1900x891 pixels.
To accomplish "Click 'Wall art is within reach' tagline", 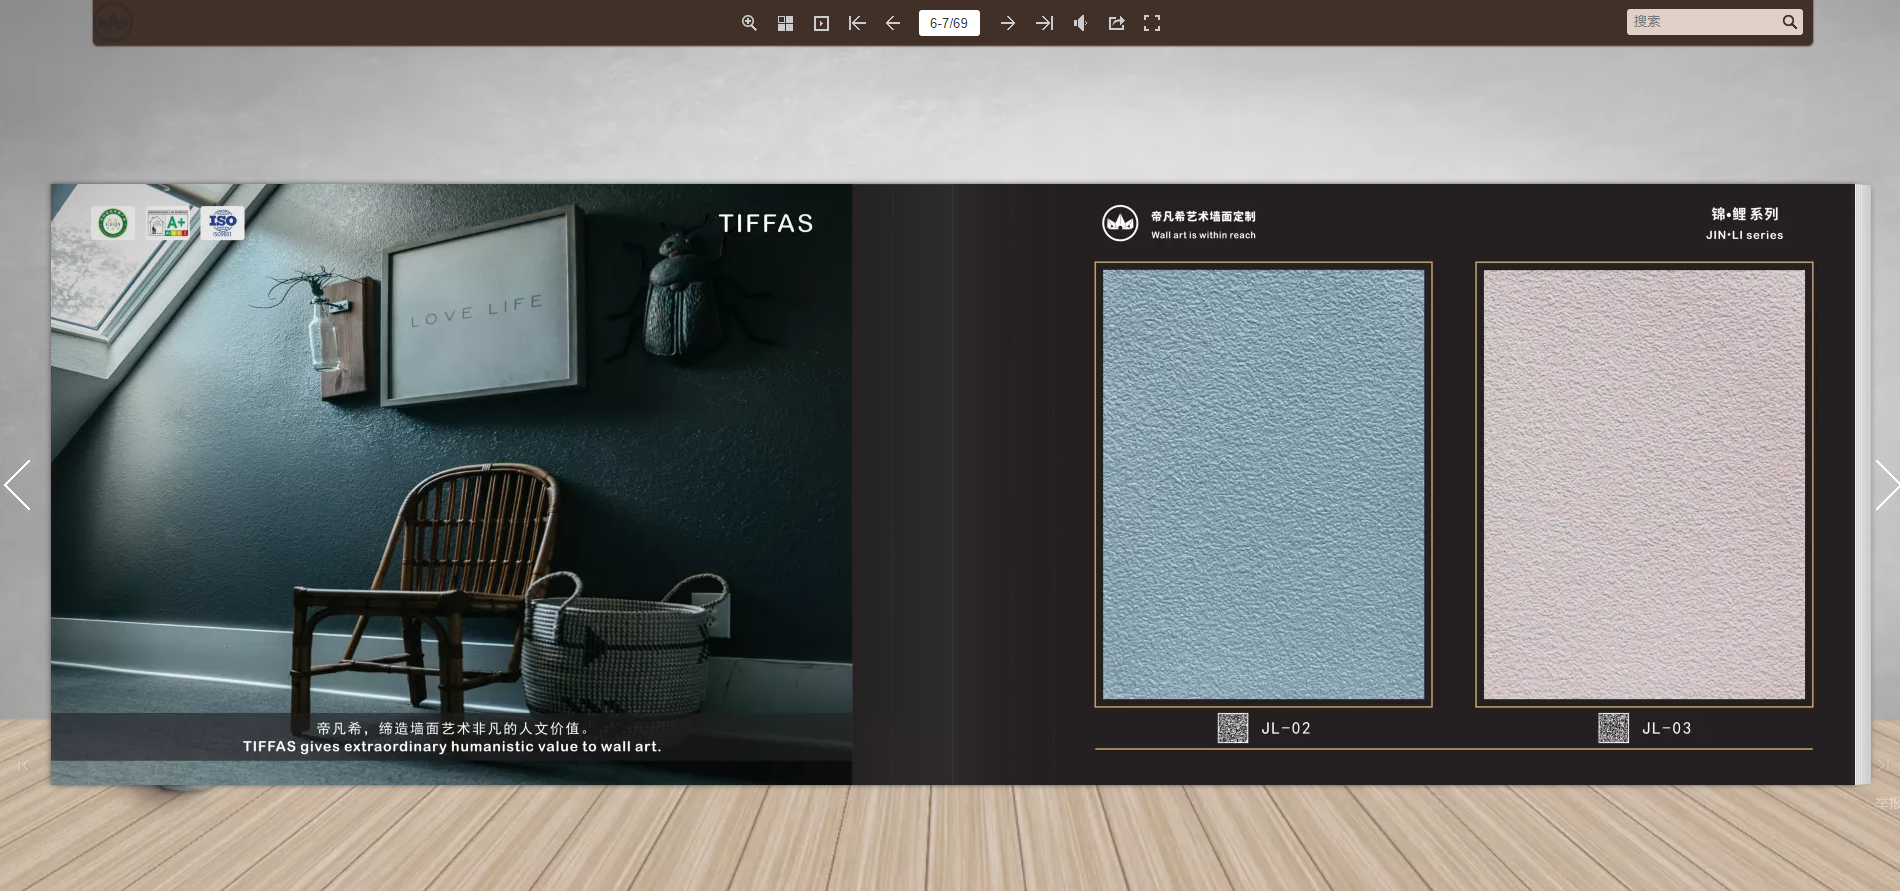I will click(x=1203, y=235).
